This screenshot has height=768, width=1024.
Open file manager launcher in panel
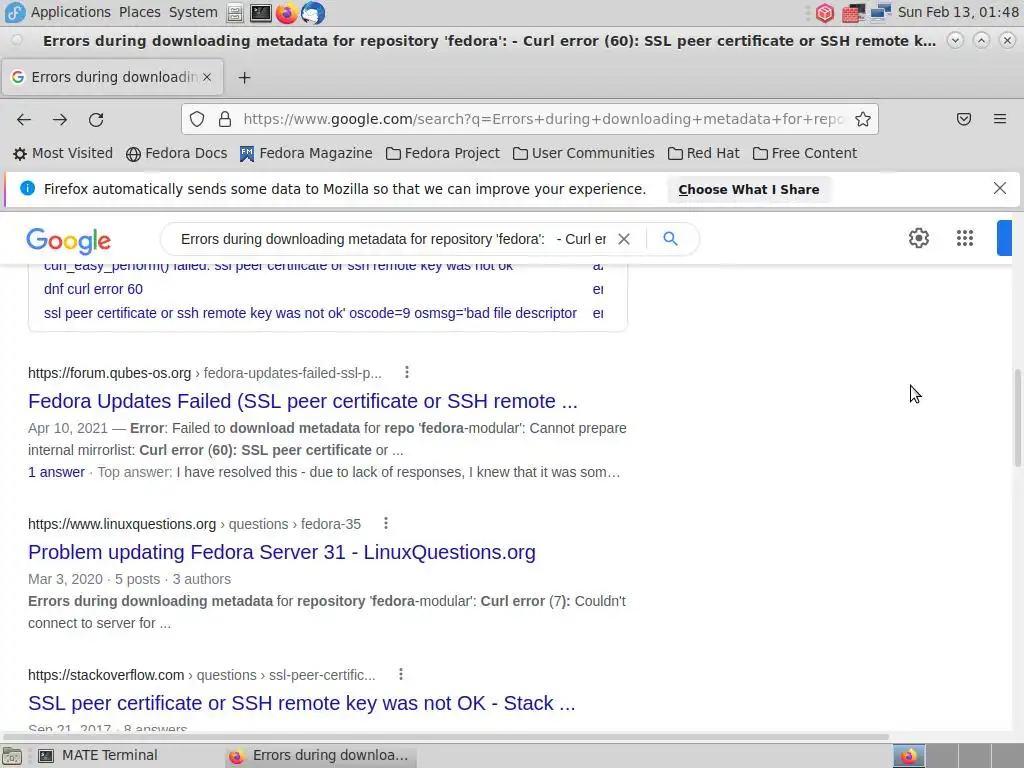coord(235,12)
